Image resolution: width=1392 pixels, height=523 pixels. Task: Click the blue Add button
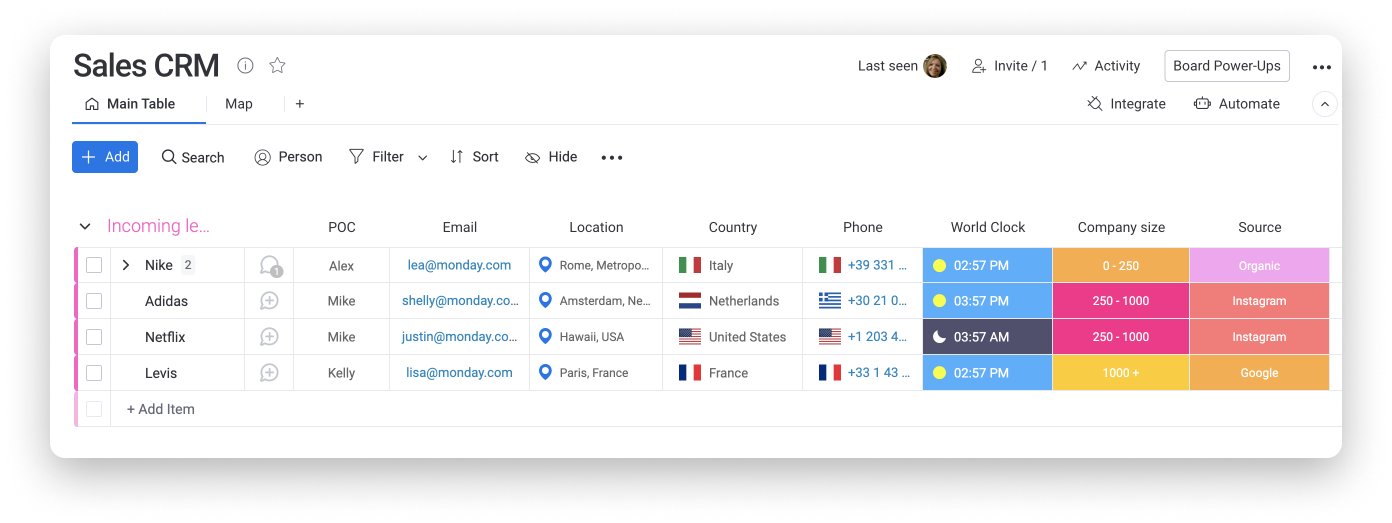[x=105, y=157]
